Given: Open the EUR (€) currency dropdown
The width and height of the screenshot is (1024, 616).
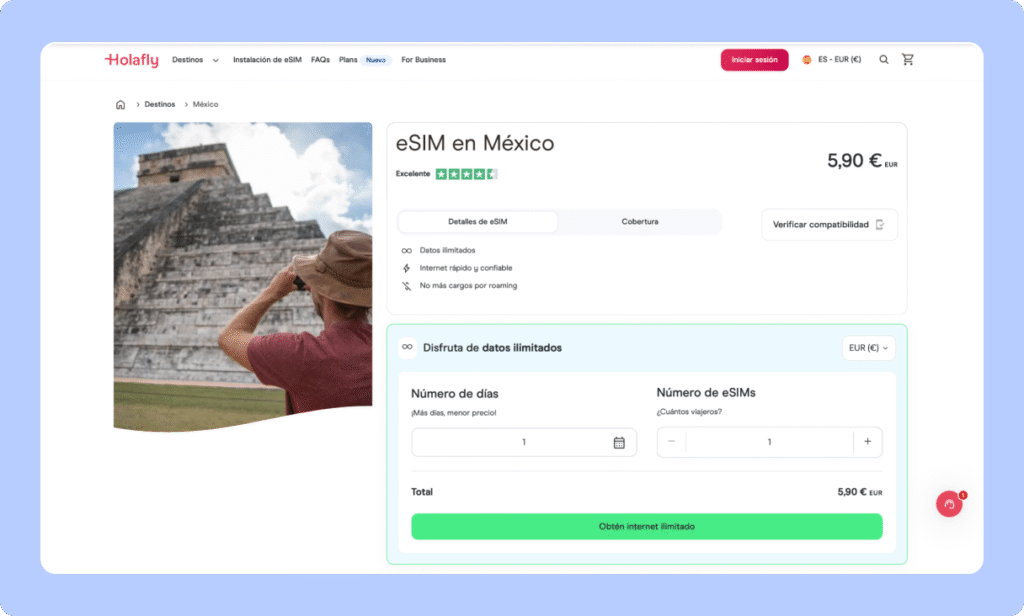Looking at the screenshot, I should point(868,348).
